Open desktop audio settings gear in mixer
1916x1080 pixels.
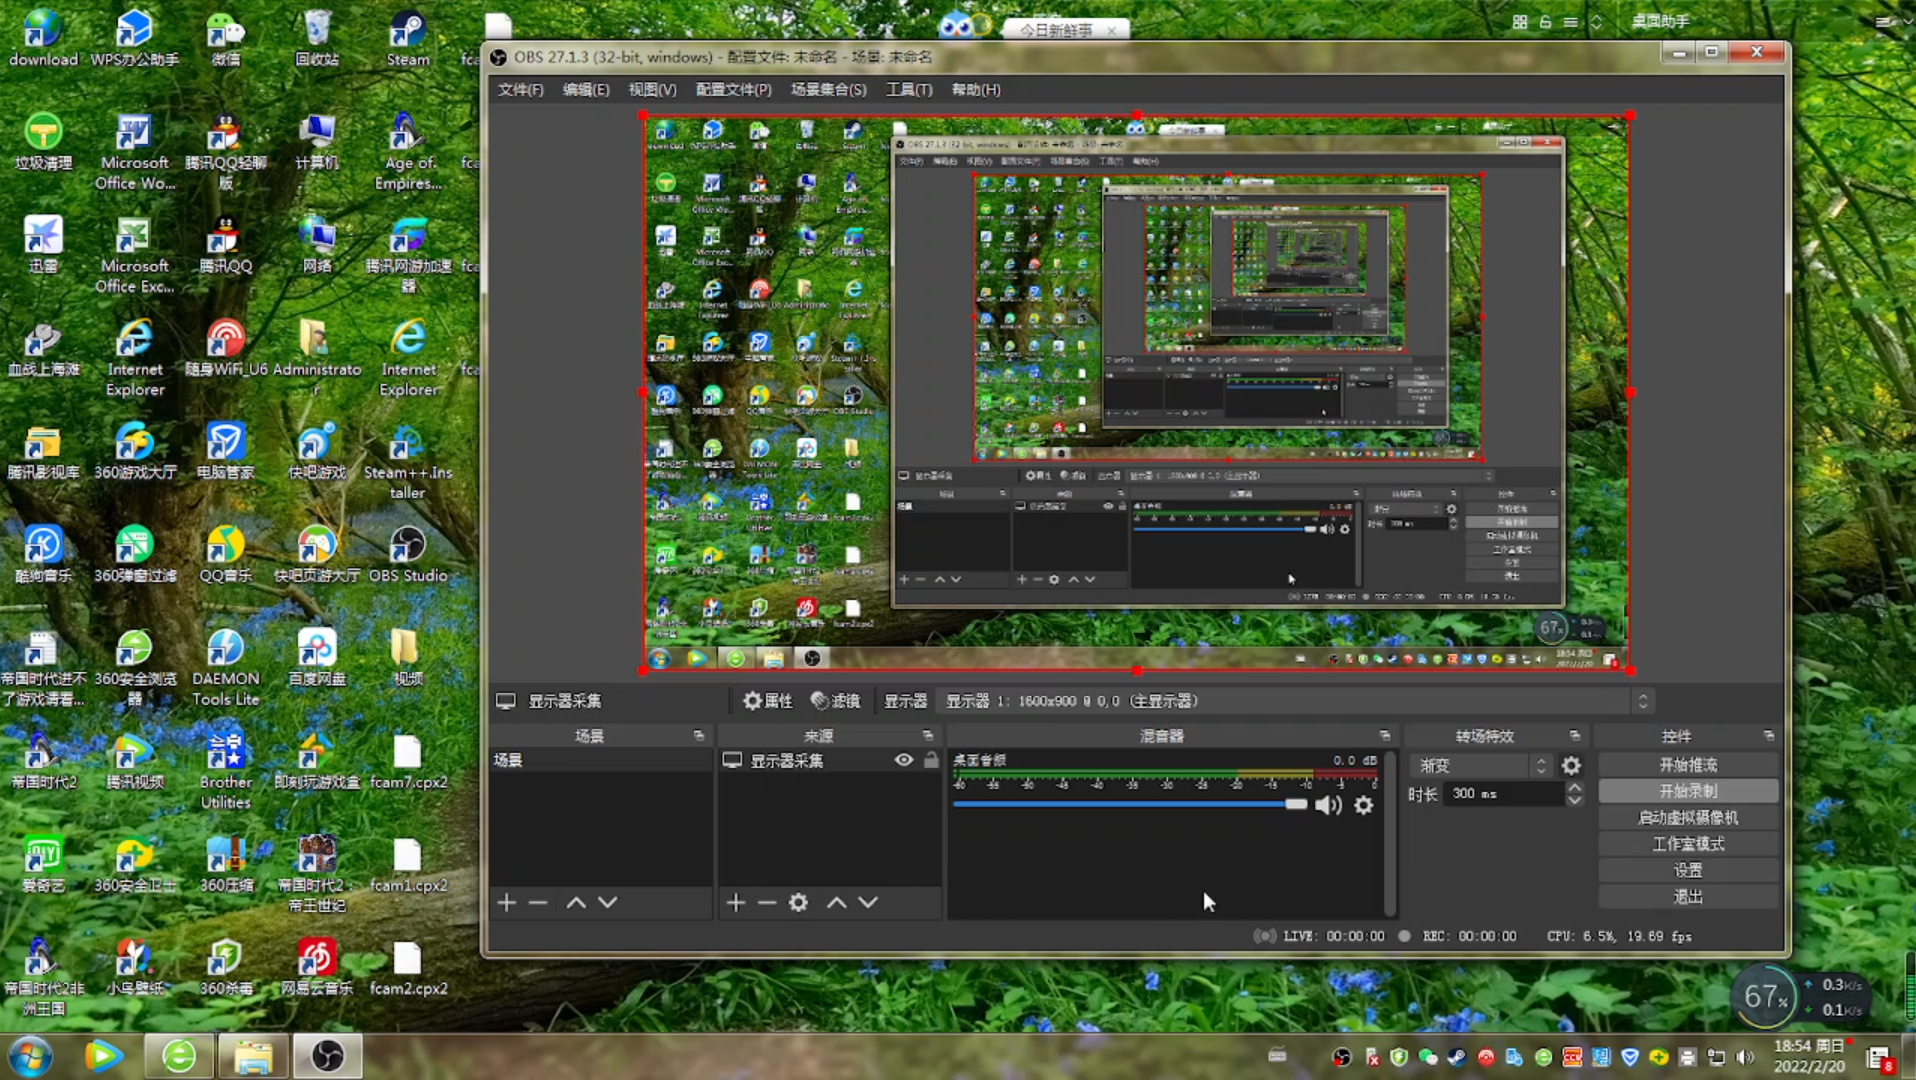tap(1364, 805)
